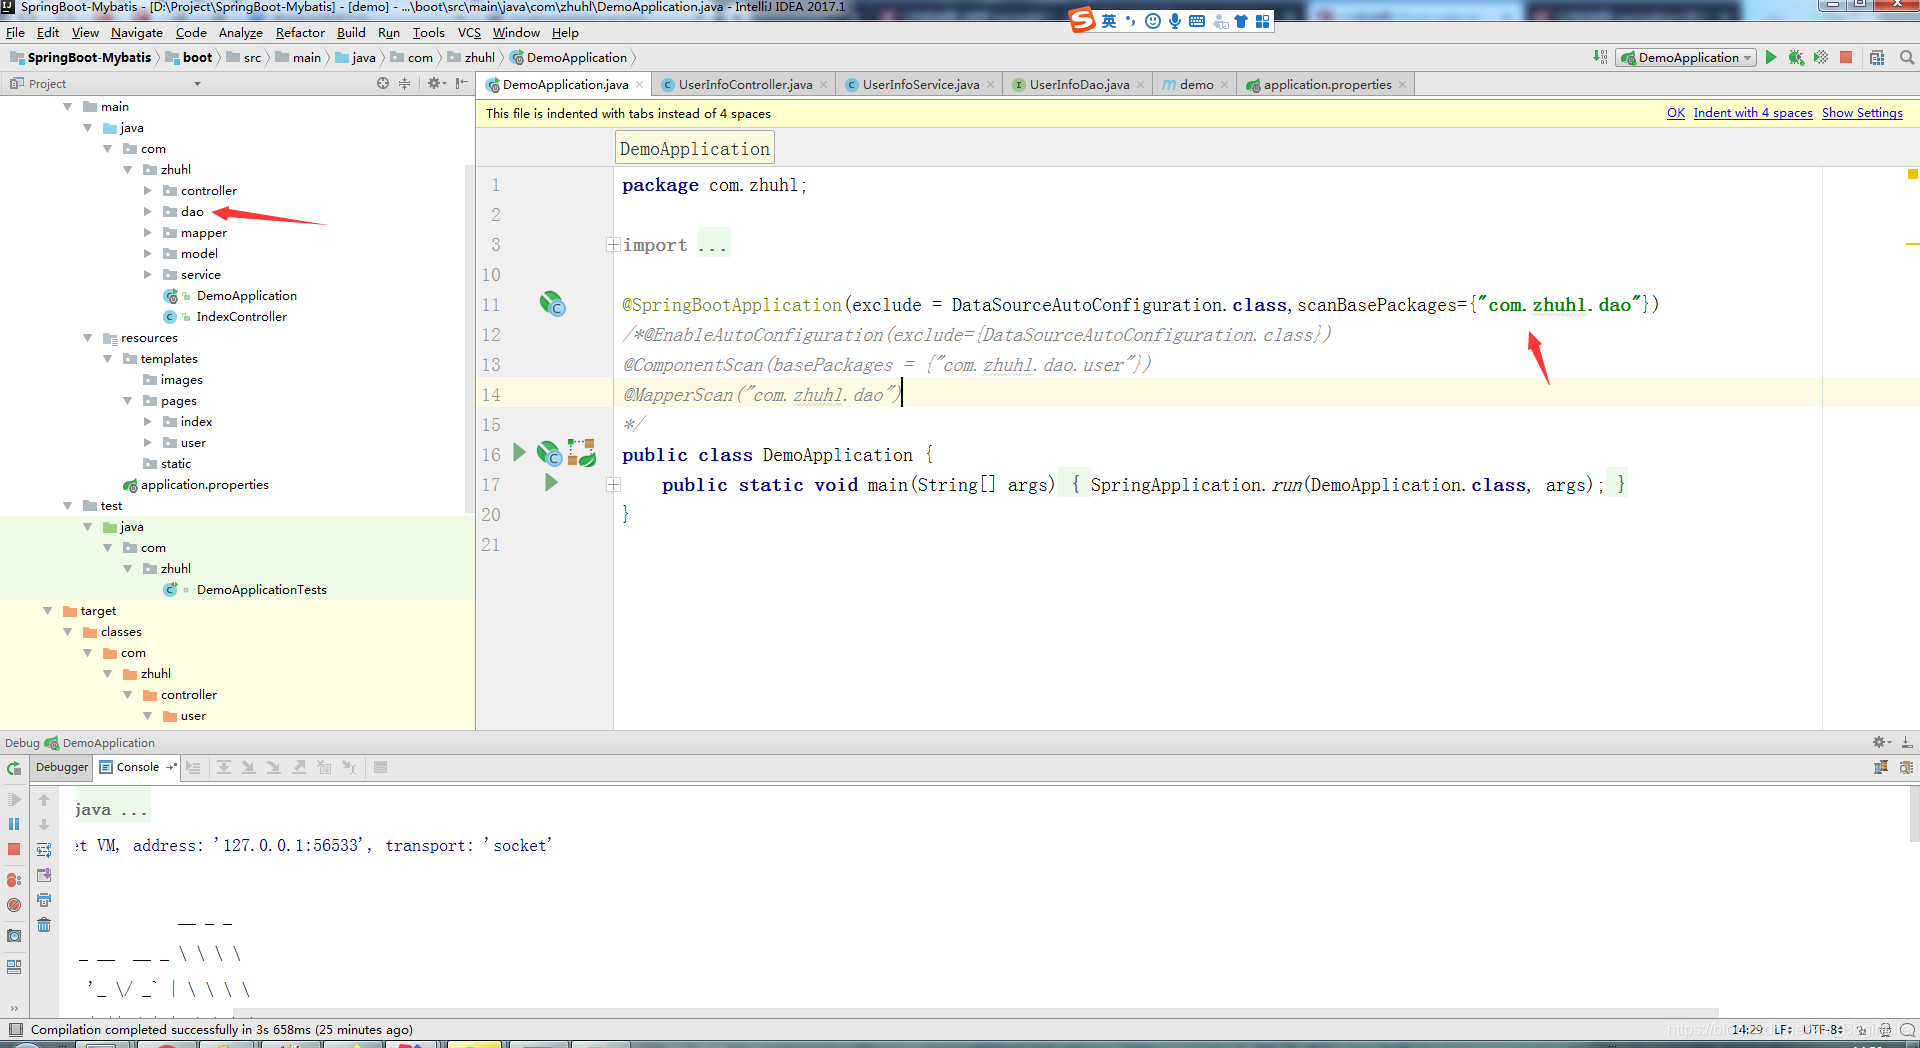Image resolution: width=1920 pixels, height=1048 pixels.
Task: Click the Indent with 4 spaces link
Action: click(1753, 113)
